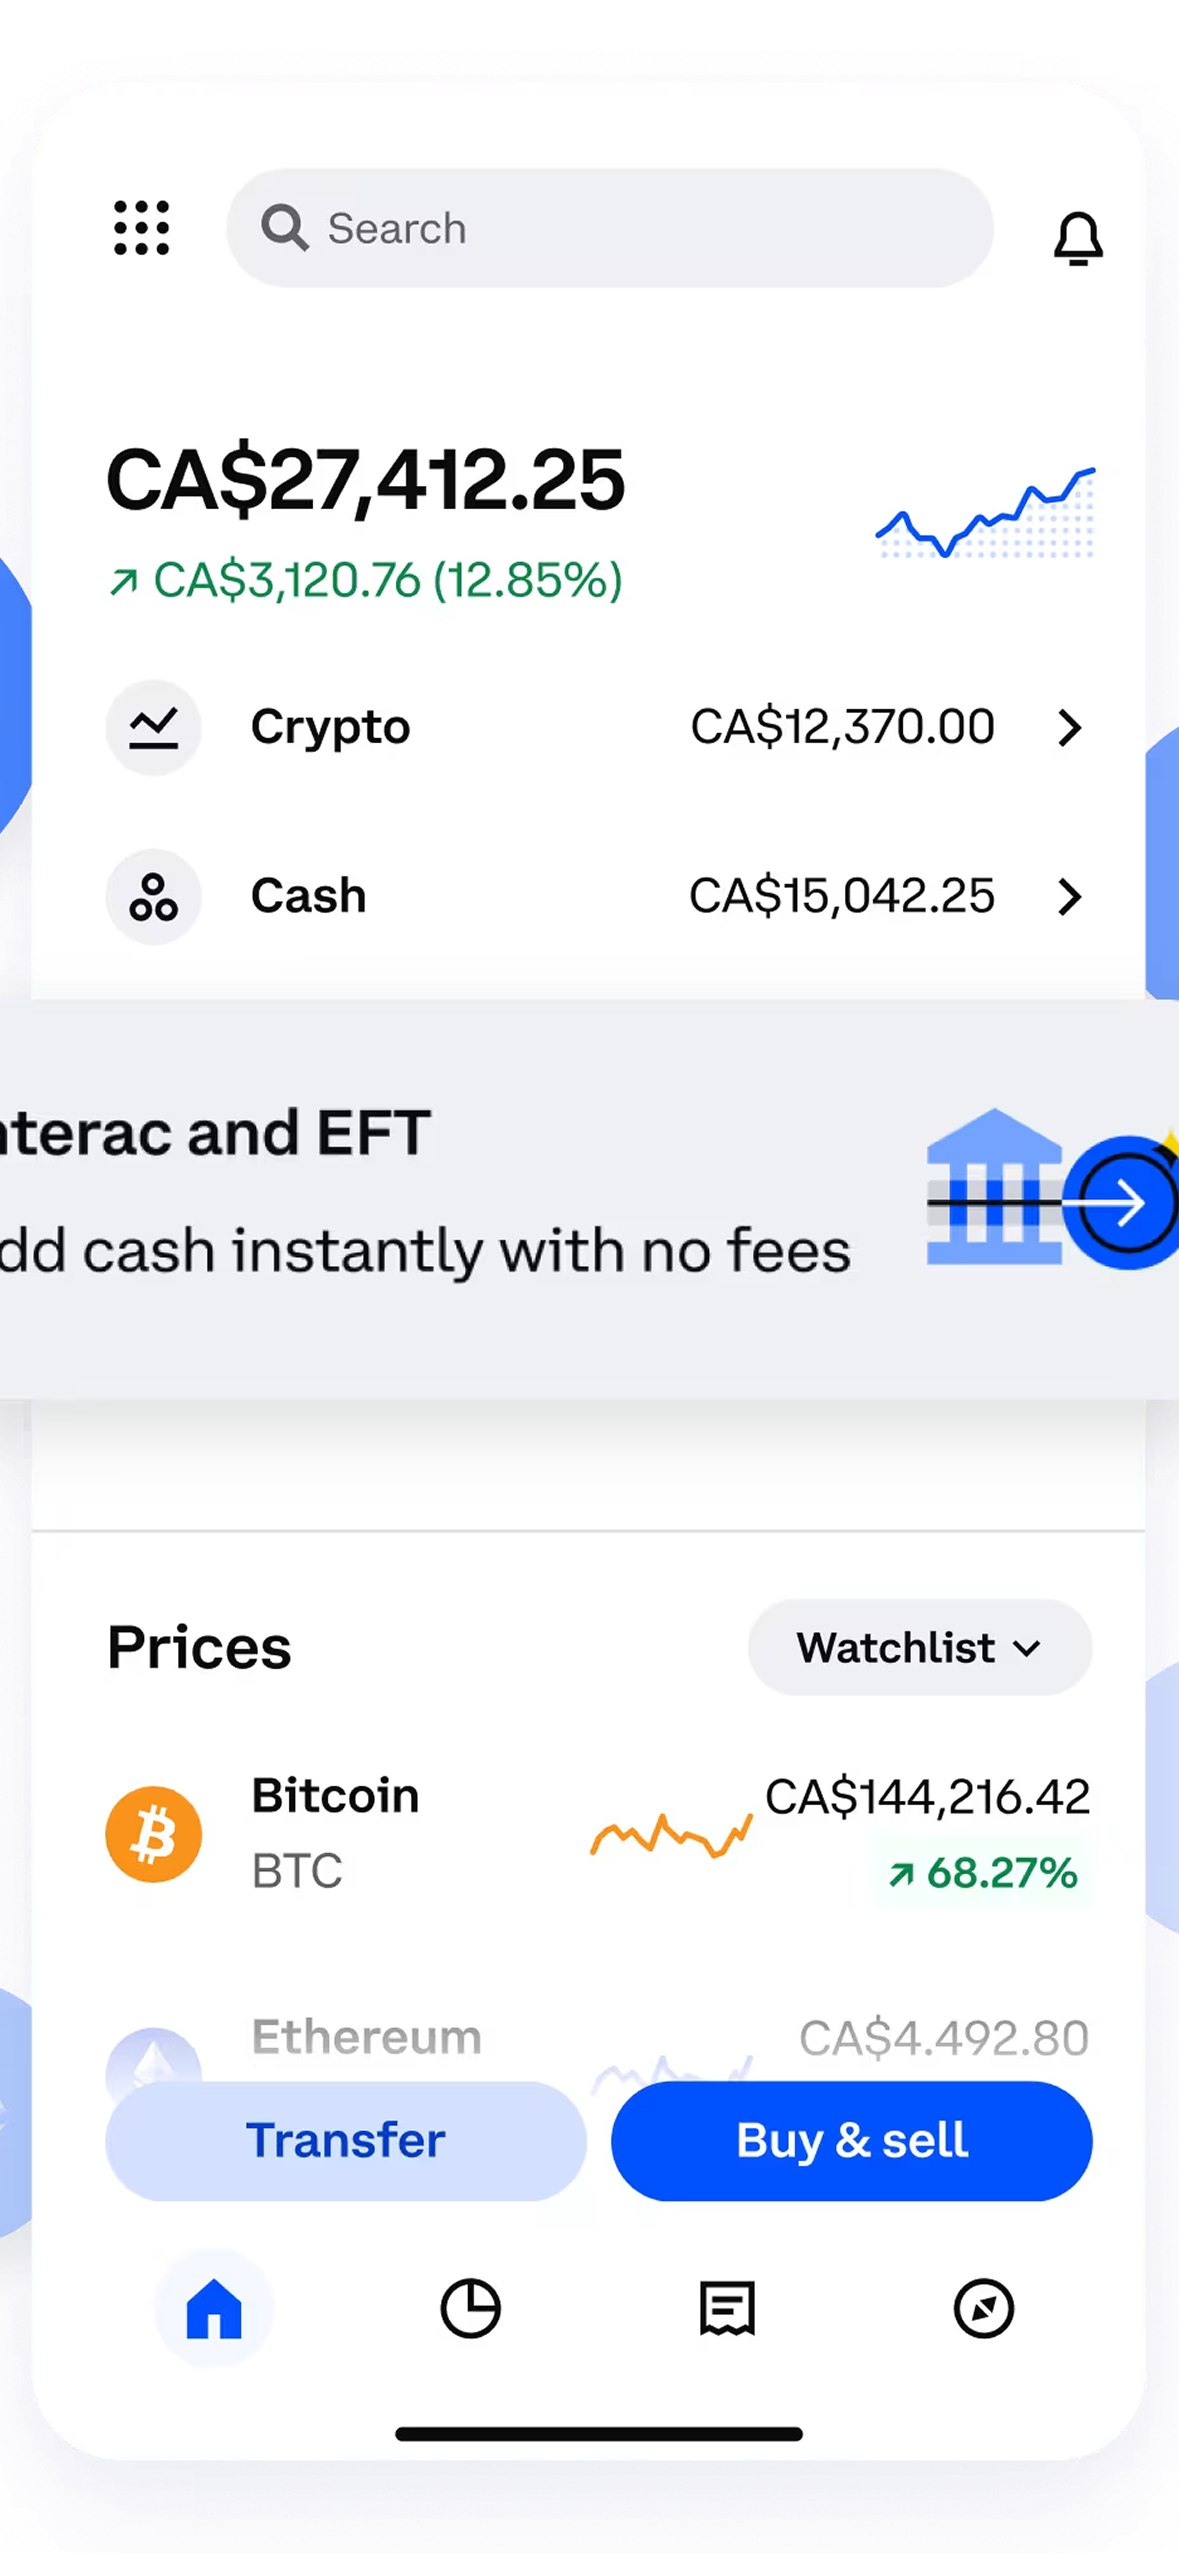Screen dimensions: 1179x2553
Task: Switch to the pie-chart Assets tab
Action: (470, 2308)
